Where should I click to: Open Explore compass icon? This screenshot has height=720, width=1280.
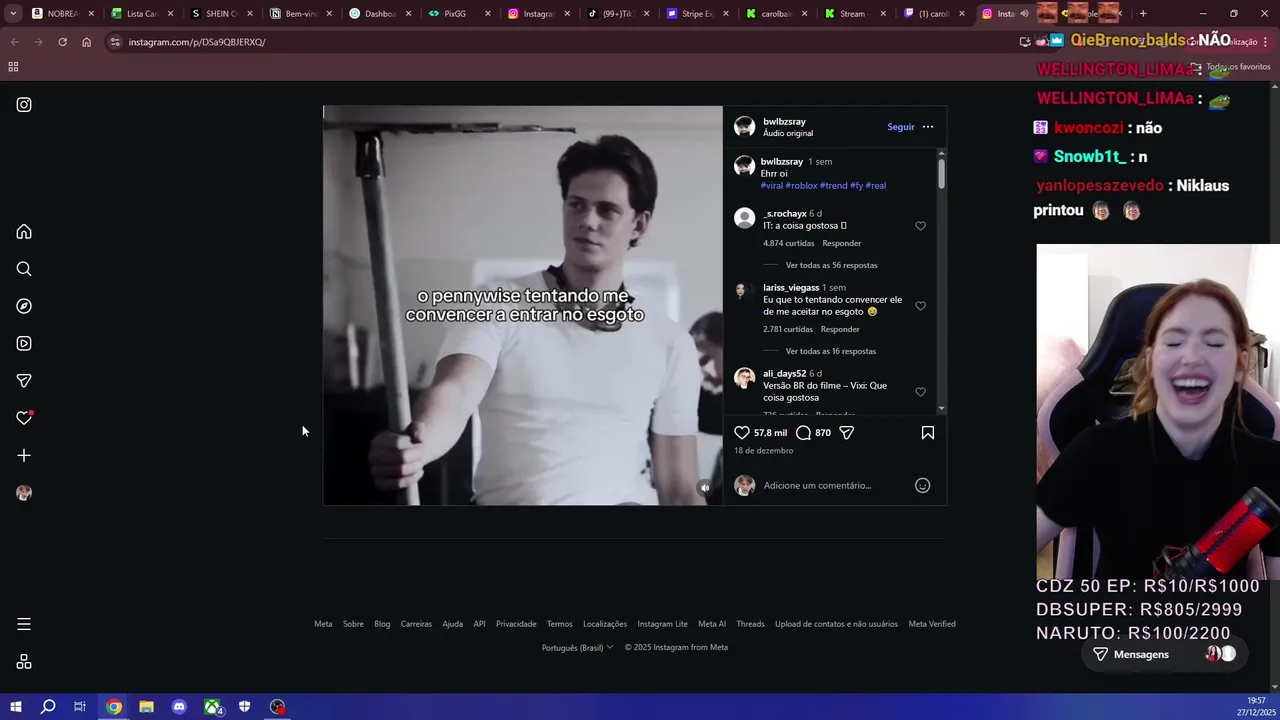click(x=24, y=306)
